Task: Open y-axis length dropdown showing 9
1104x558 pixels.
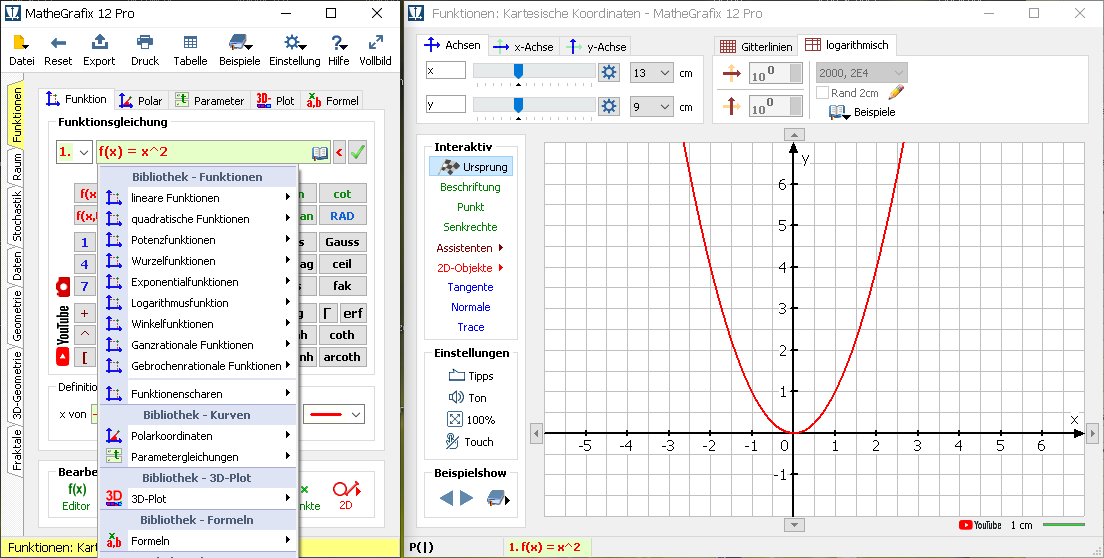Action: [653, 107]
